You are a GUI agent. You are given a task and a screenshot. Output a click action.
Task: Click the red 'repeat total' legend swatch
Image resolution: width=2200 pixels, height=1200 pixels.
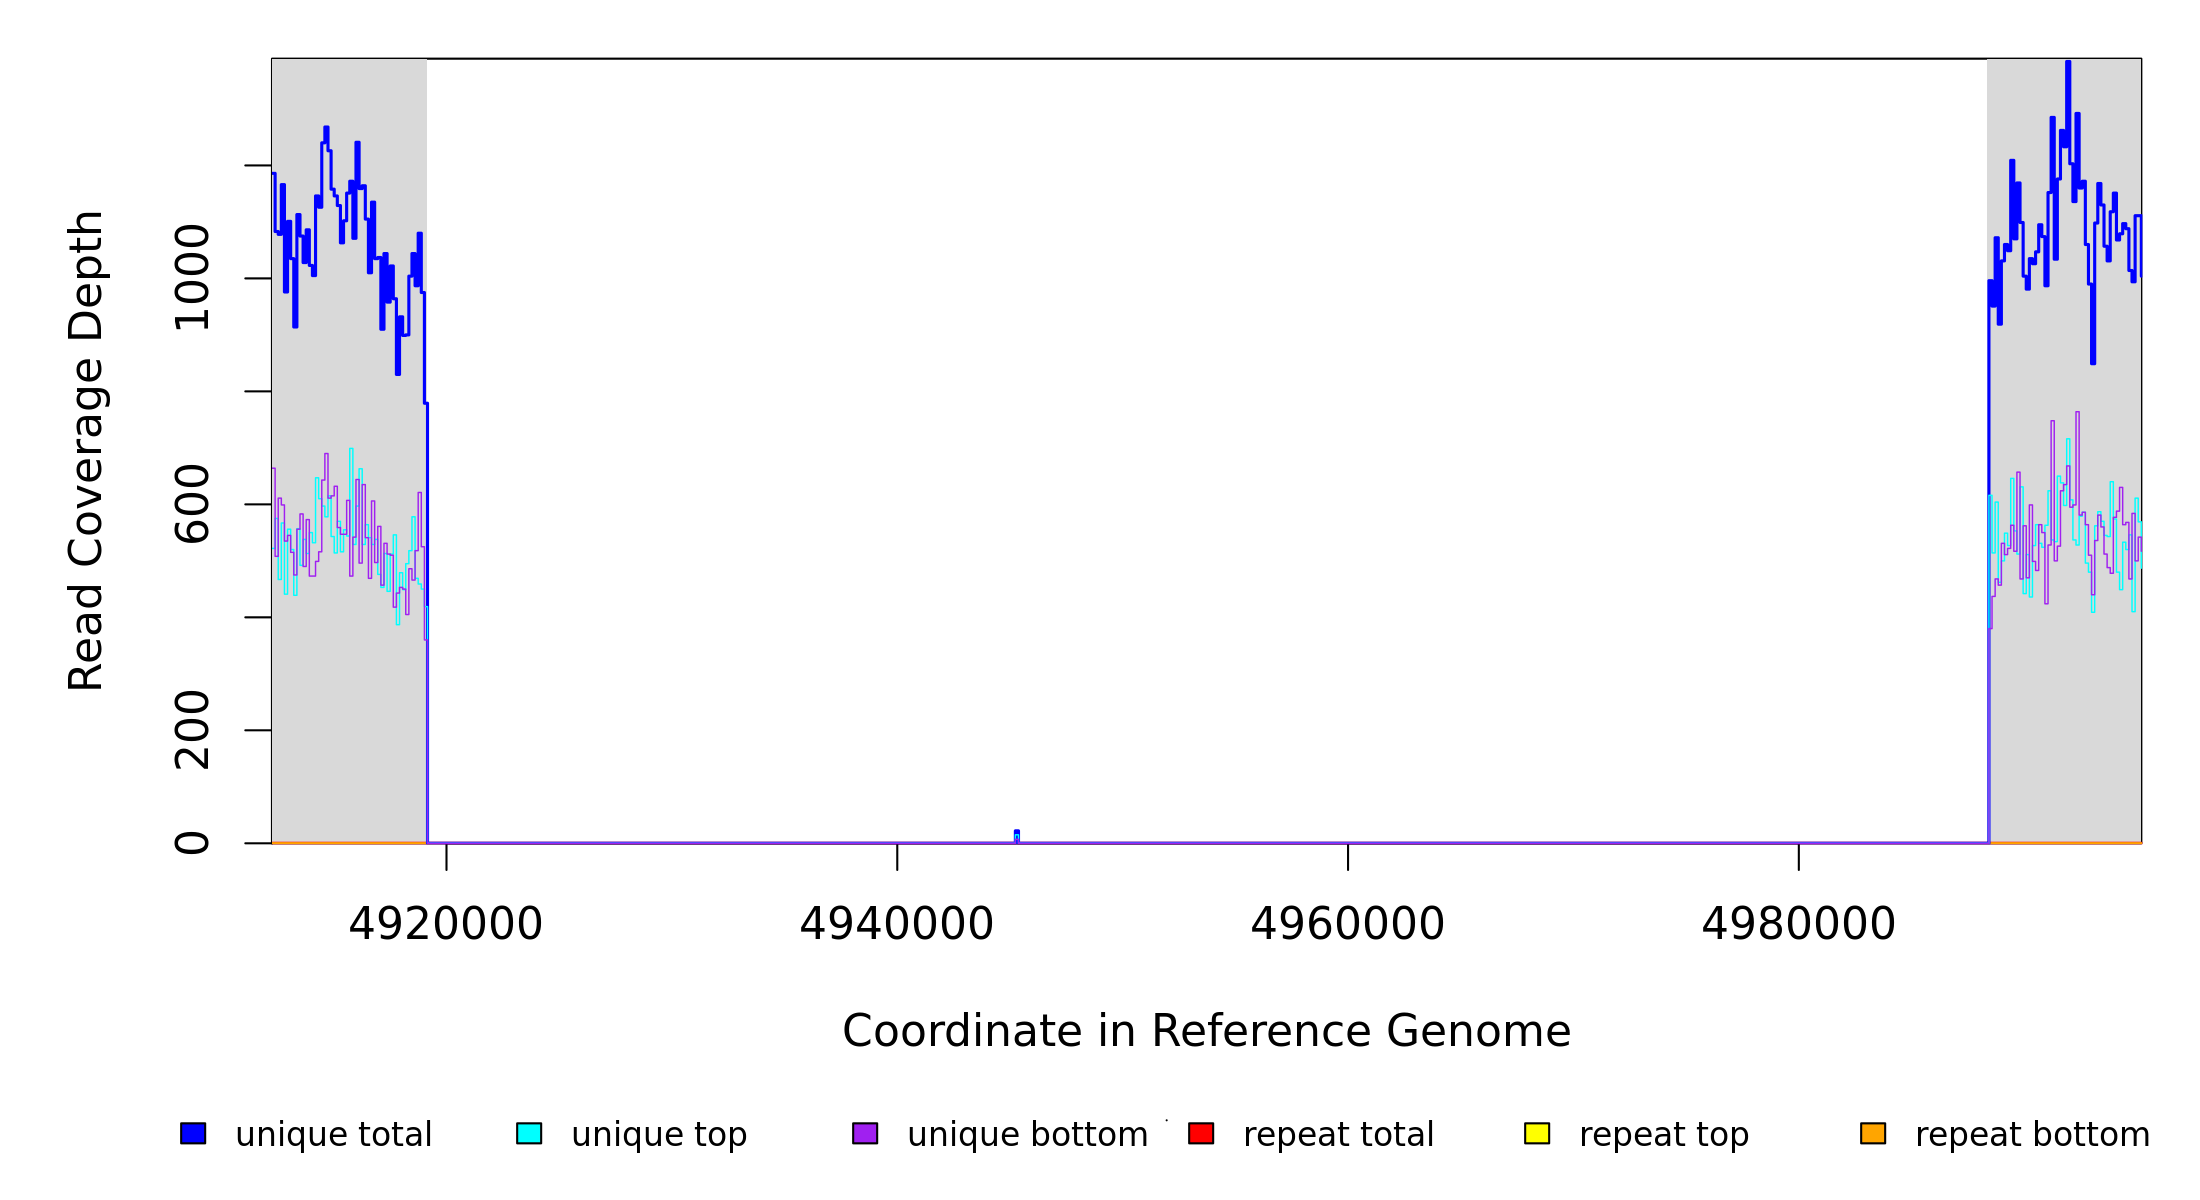1201,1133
